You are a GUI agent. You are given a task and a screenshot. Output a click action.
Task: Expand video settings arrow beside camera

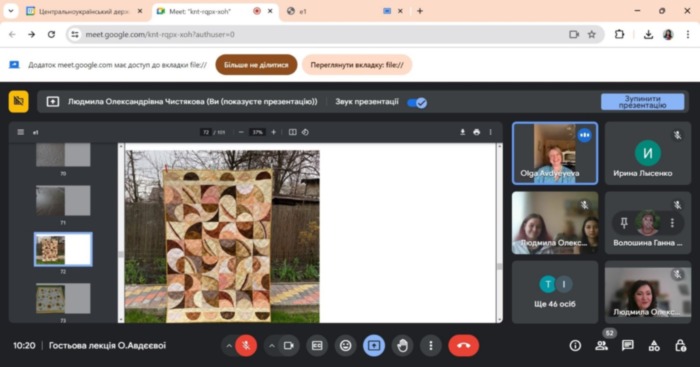coord(271,346)
